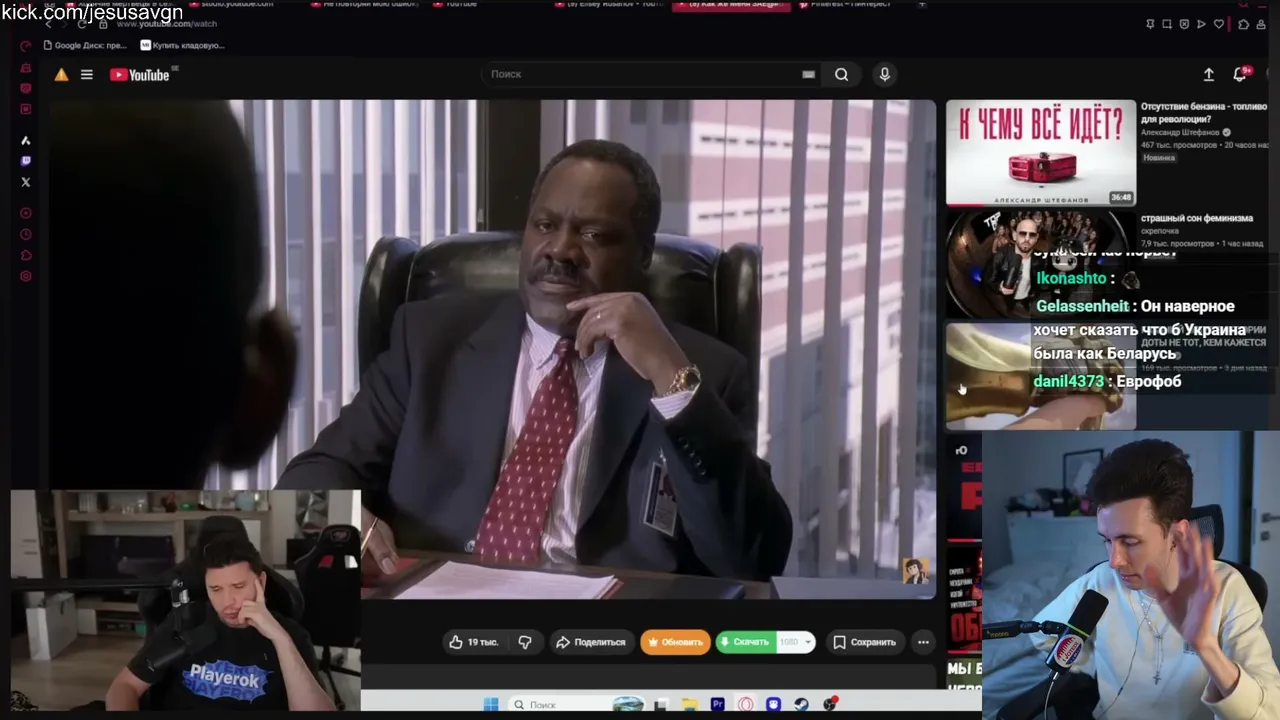The width and height of the screenshot is (1280, 720).
Task: Click the страшный сон феминизма video title
Action: pyautogui.click(x=1197, y=218)
